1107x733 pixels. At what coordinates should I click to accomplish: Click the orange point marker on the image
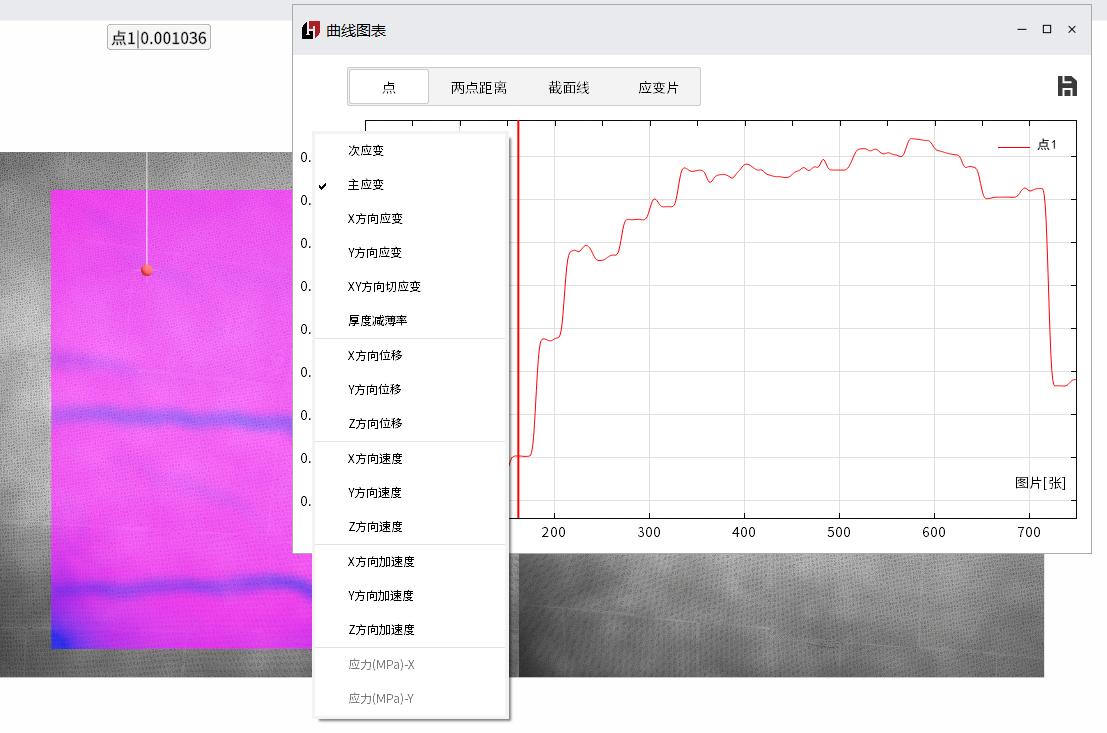[147, 270]
